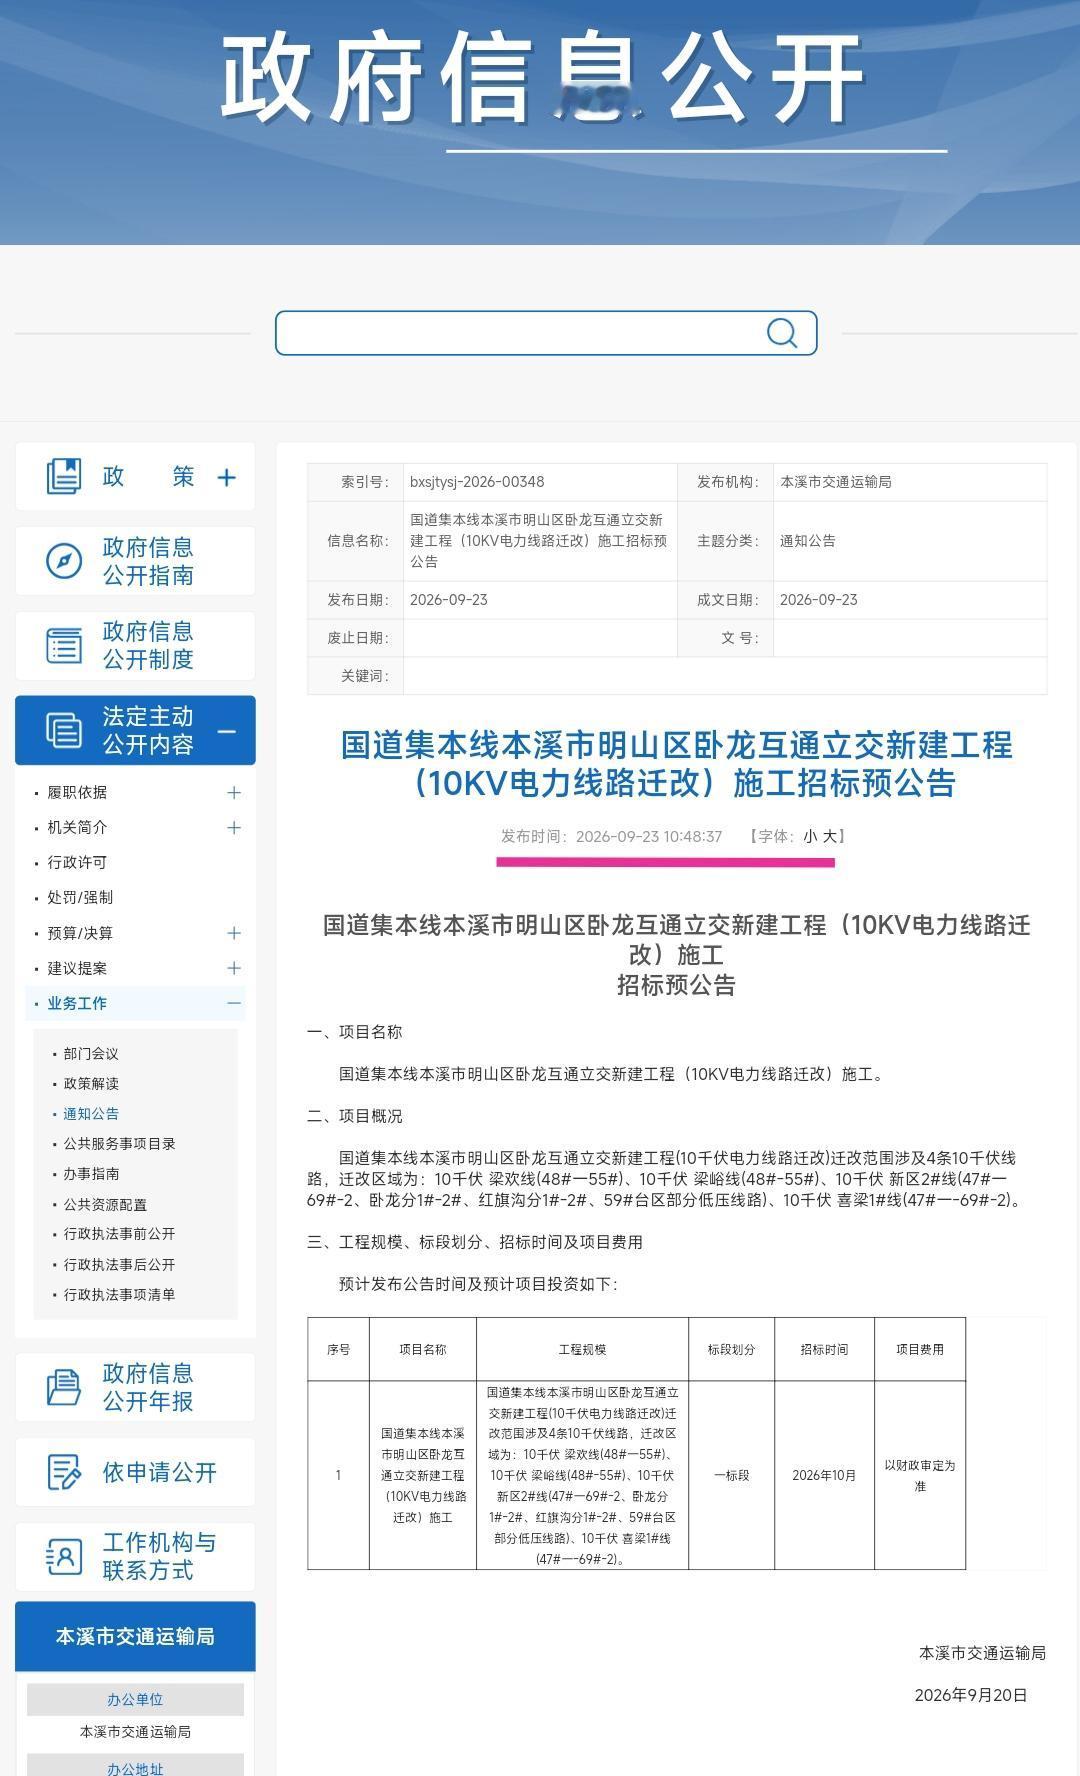Click the 发布时间 2026-09-23 10:48:37 text
Viewport: 1080px width, 1776px height.
pyautogui.click(x=611, y=836)
